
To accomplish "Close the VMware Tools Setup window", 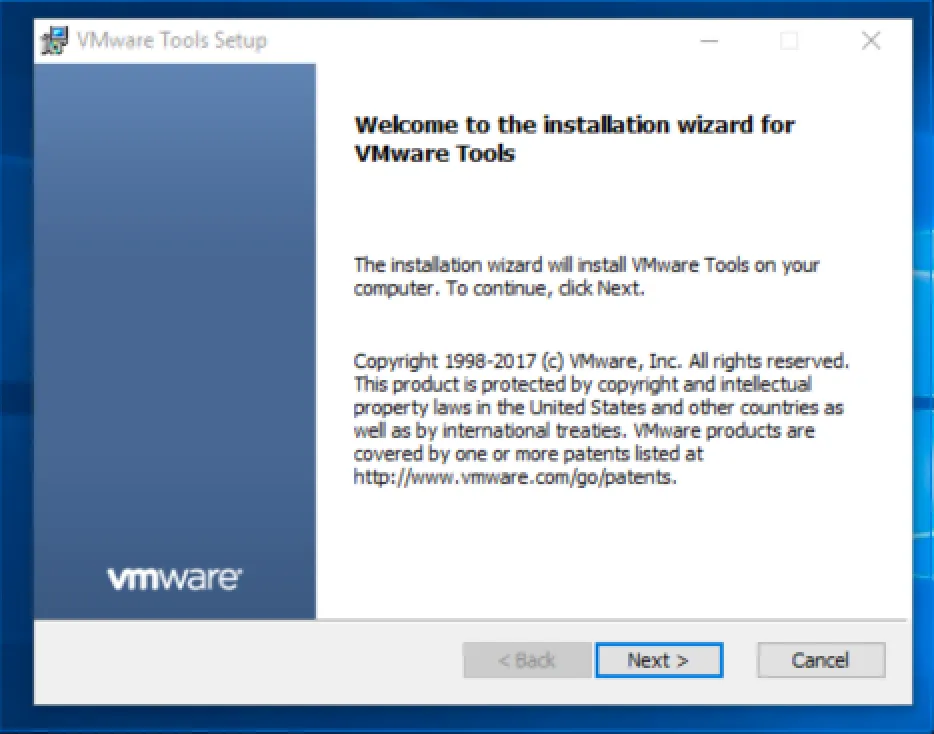I will click(871, 41).
